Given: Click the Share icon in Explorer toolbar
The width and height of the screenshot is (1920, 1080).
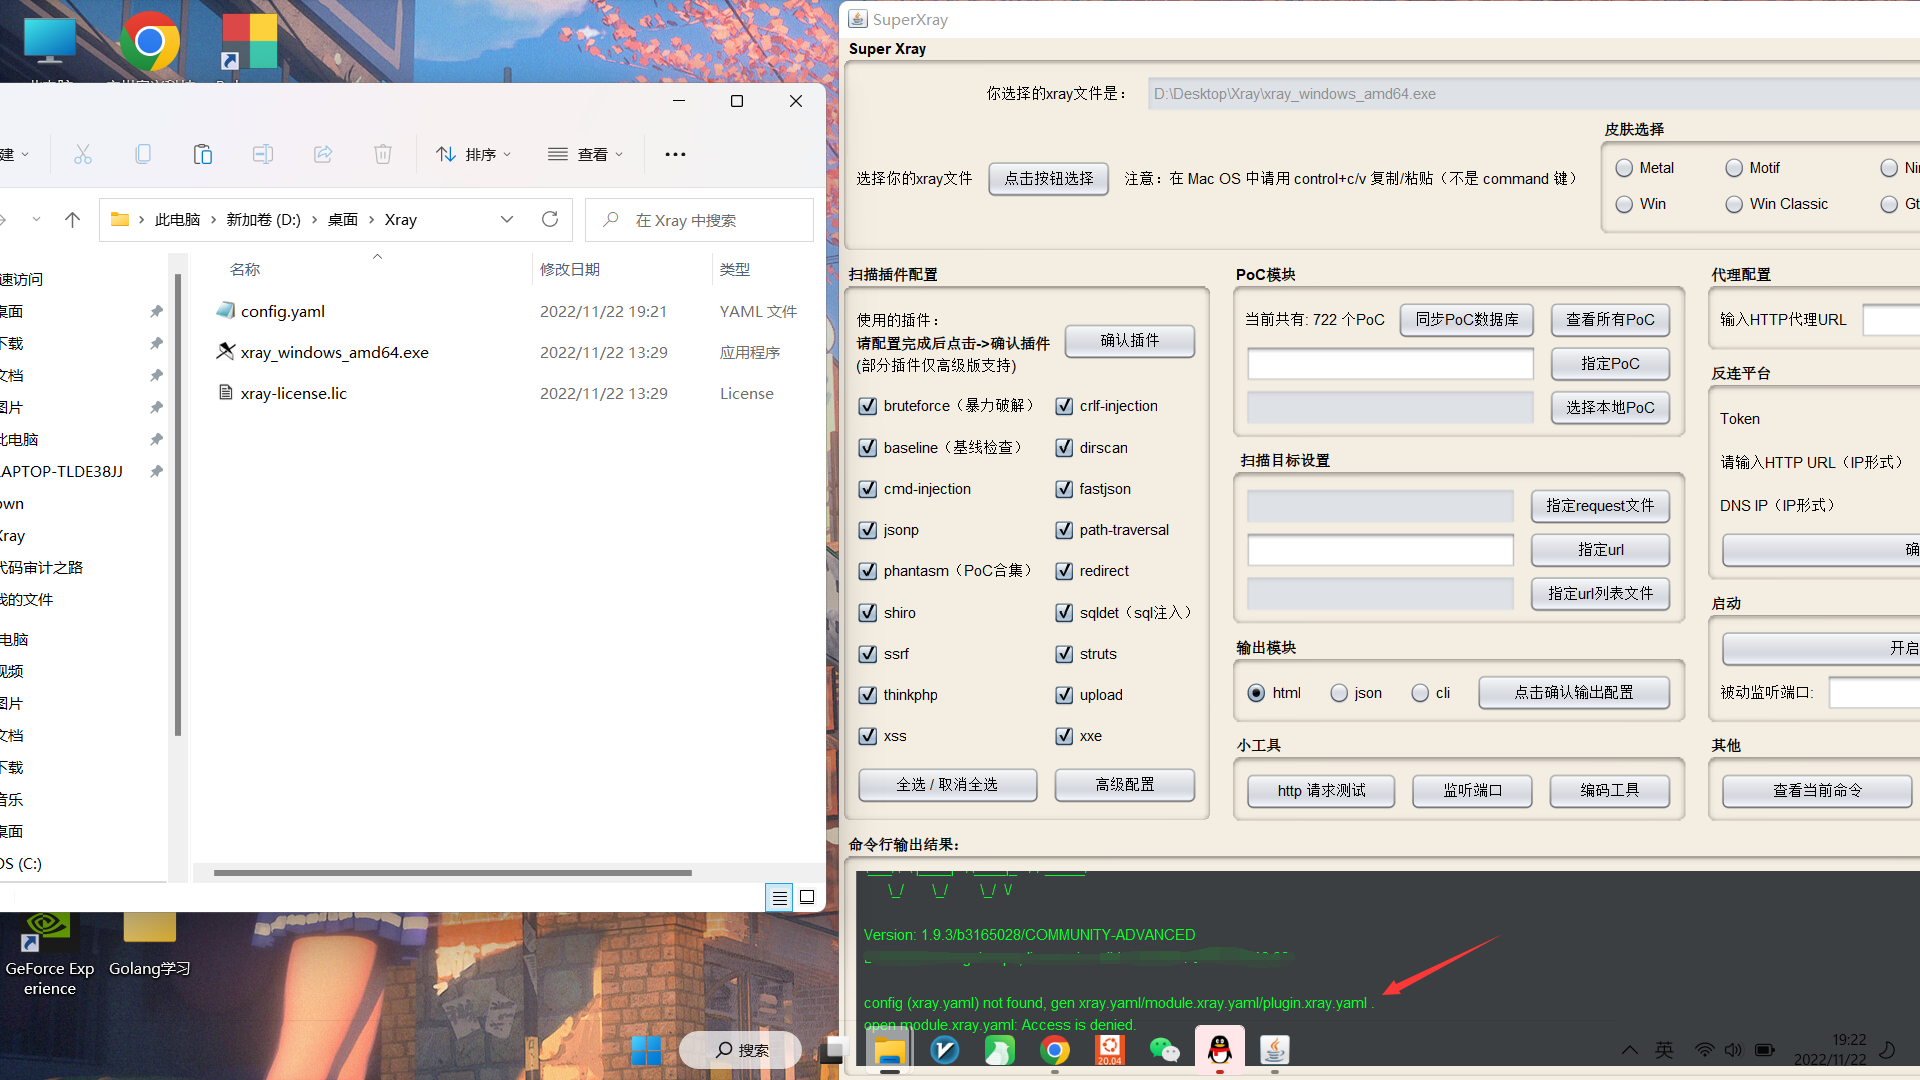Looking at the screenshot, I should (322, 154).
